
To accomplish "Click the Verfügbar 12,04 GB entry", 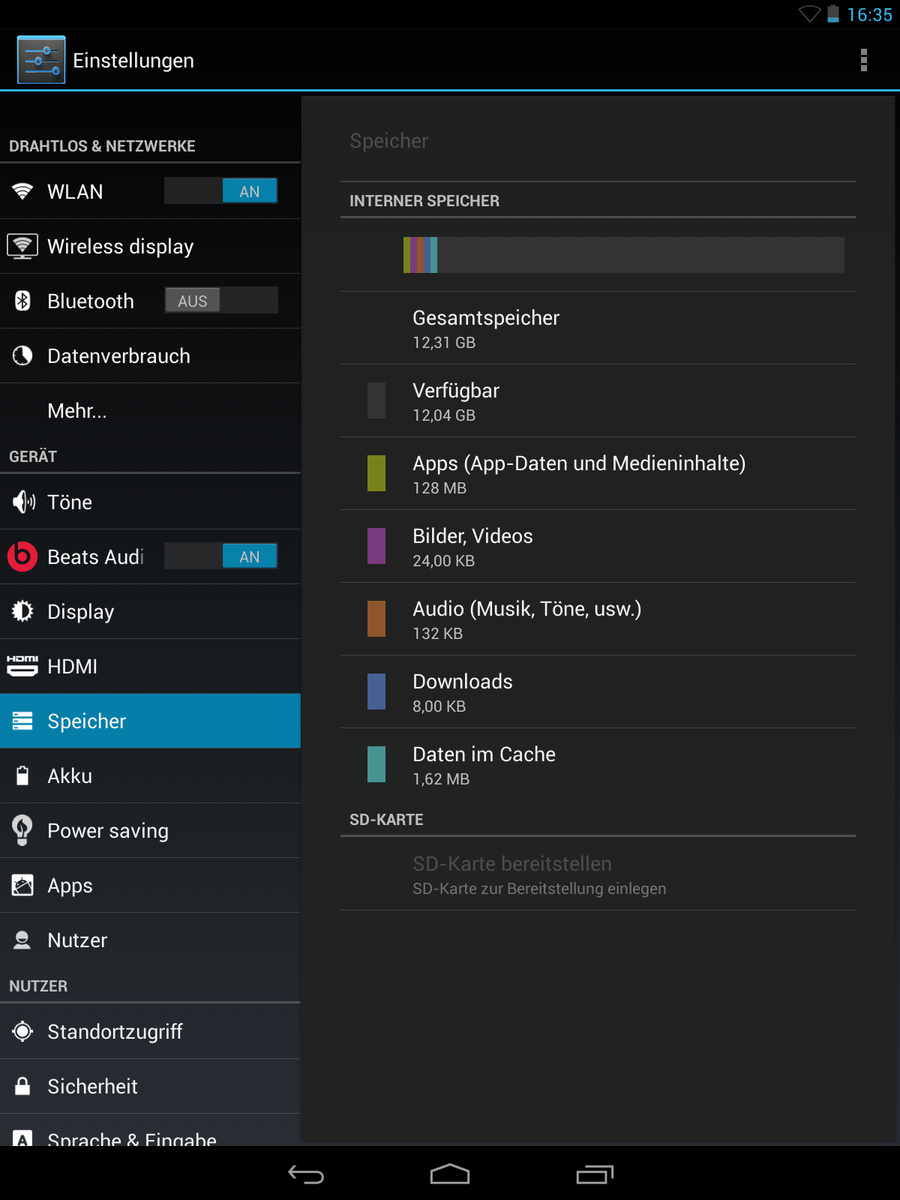I will [x=598, y=401].
